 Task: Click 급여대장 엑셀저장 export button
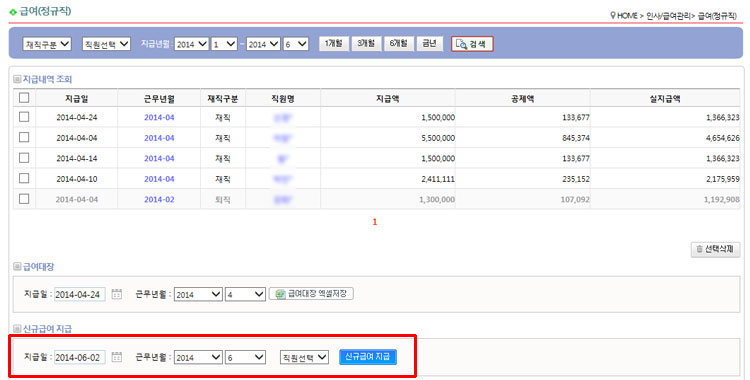click(311, 294)
